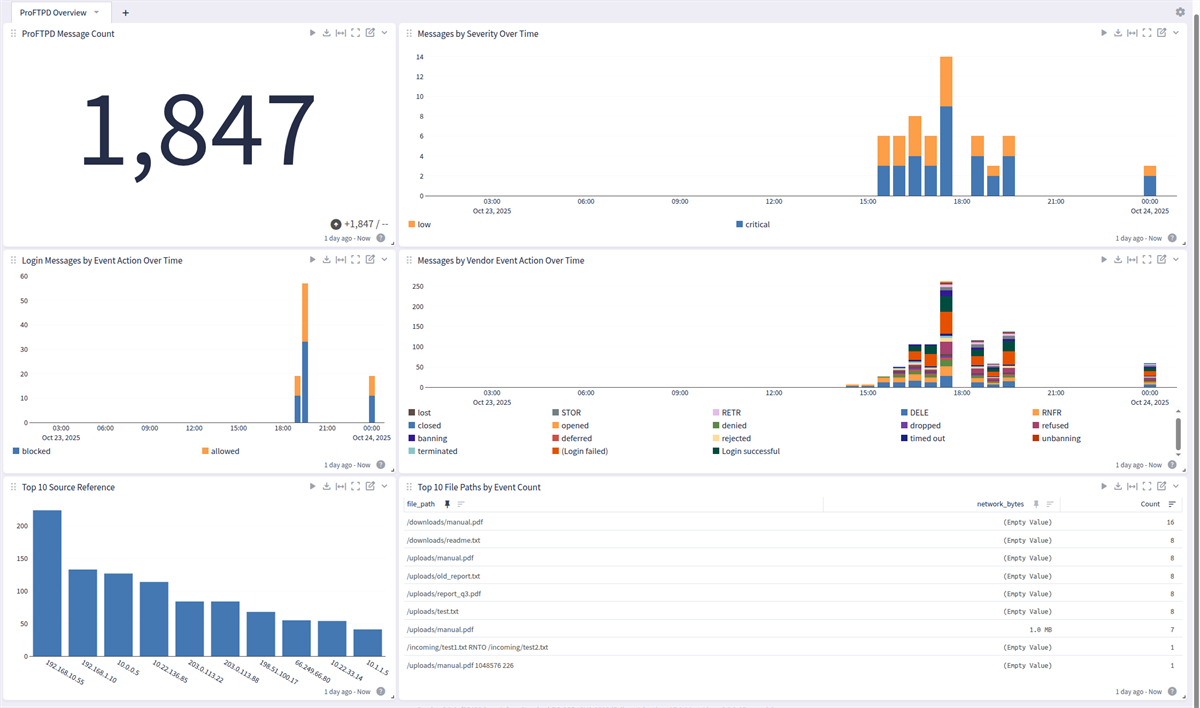Pin the file_path column

pos(447,504)
